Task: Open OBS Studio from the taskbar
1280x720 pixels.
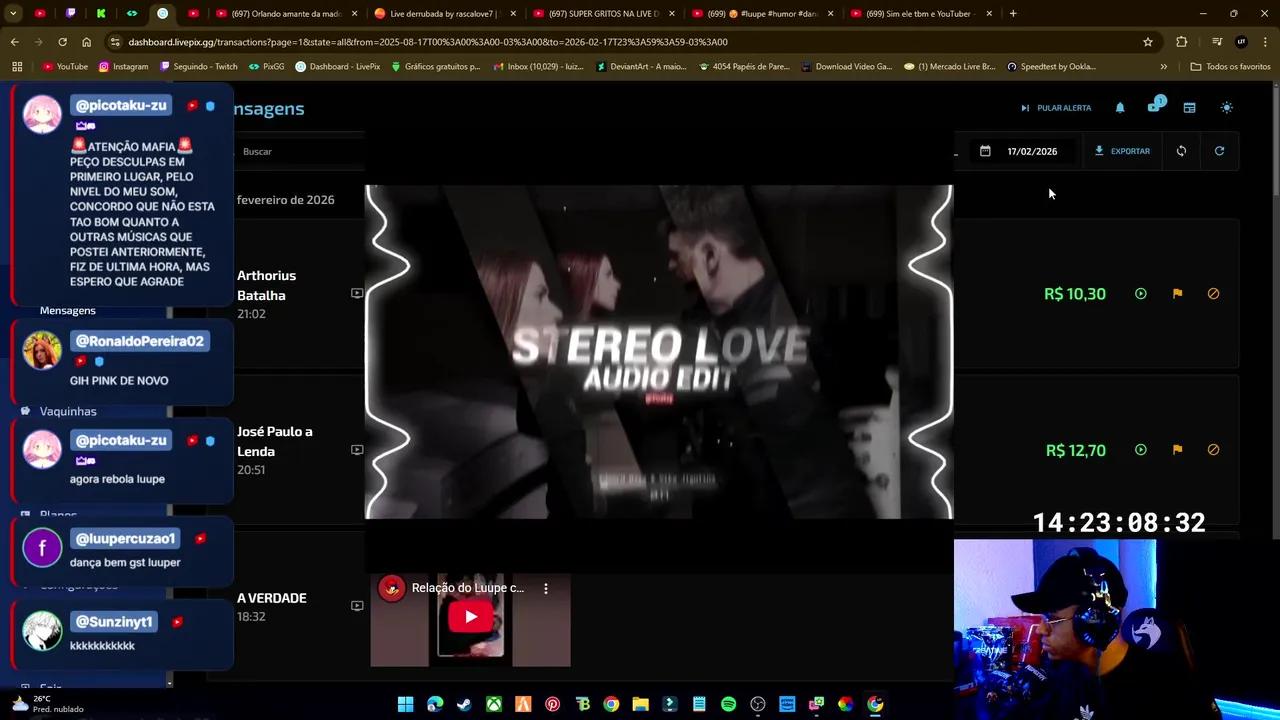Action: point(758,704)
